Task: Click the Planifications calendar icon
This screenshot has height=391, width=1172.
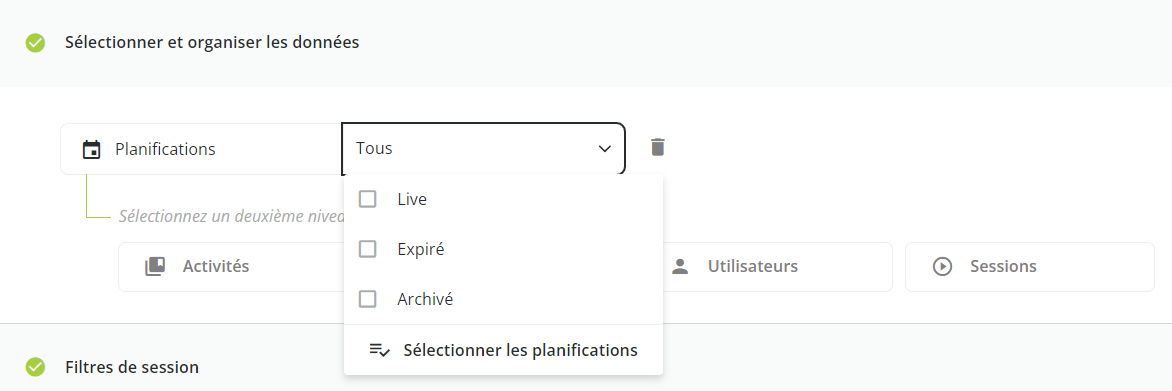Action: (91, 150)
